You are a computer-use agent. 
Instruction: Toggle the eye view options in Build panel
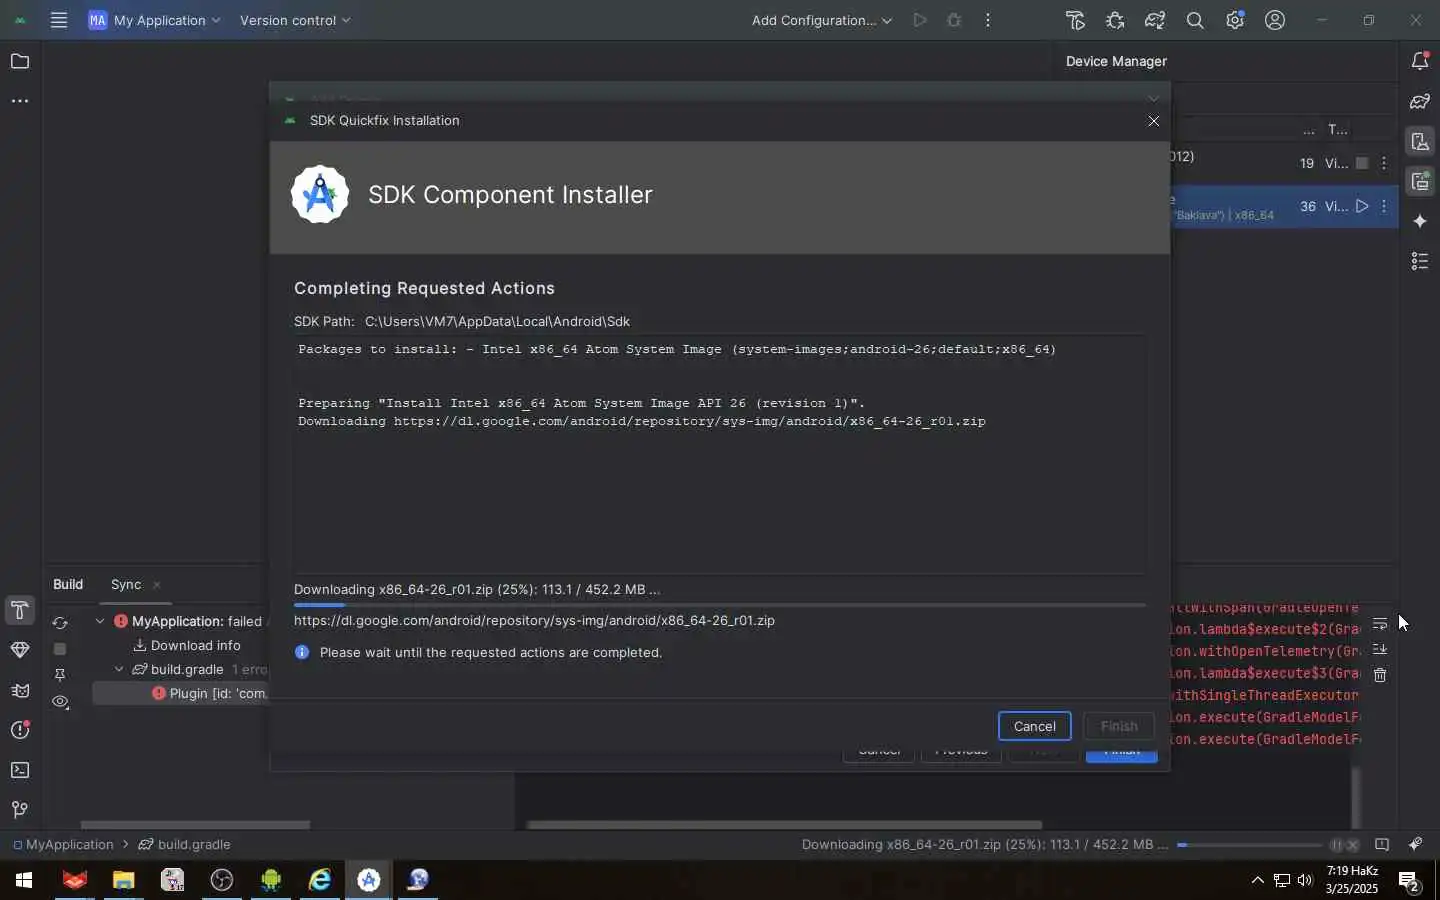(x=60, y=702)
